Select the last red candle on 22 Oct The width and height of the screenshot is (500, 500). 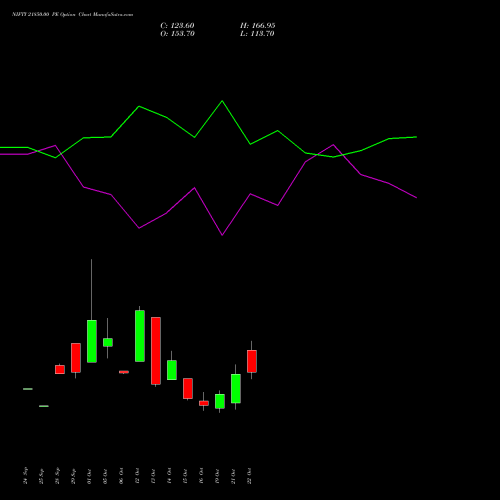pyautogui.click(x=252, y=361)
